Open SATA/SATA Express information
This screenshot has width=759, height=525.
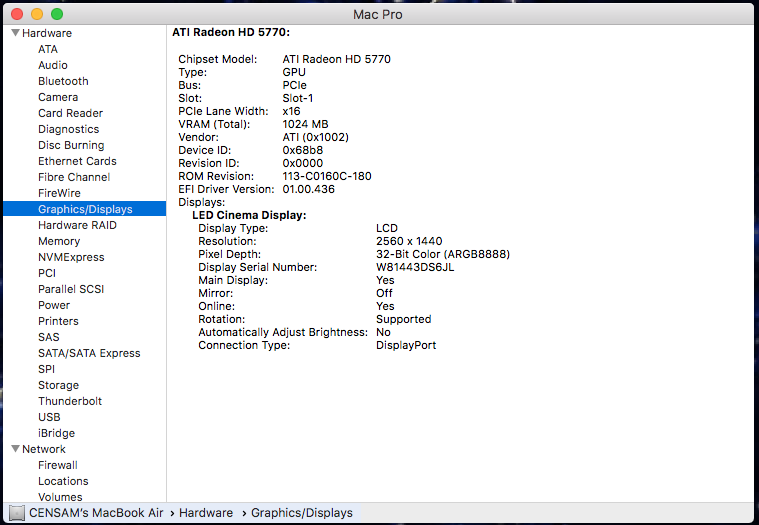89,353
